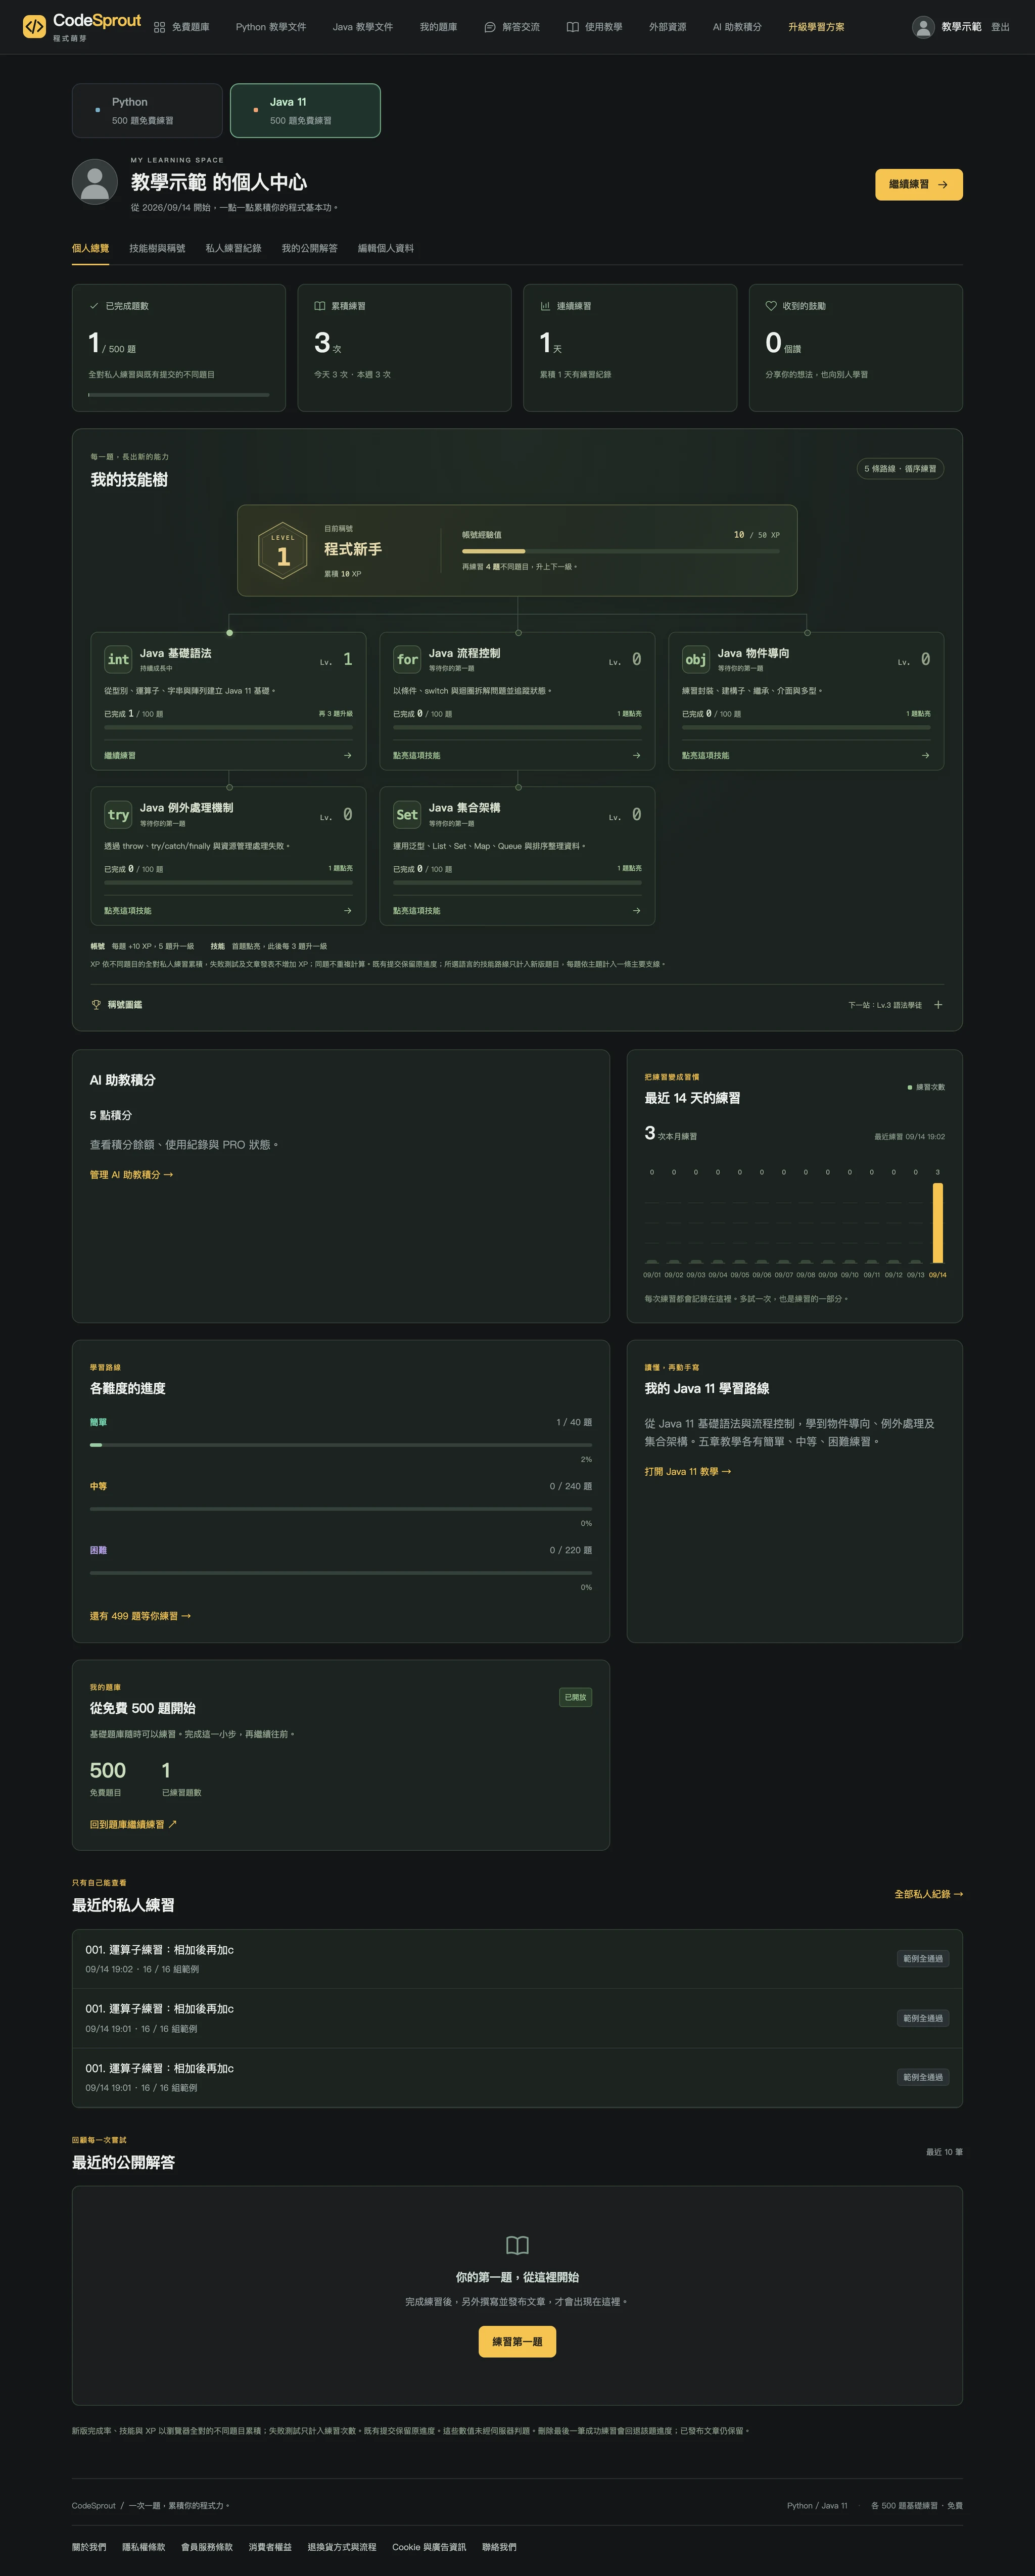The width and height of the screenshot is (1035, 2576).
Task: Click the 09/14 bar in practice chart
Action: click(x=937, y=1222)
